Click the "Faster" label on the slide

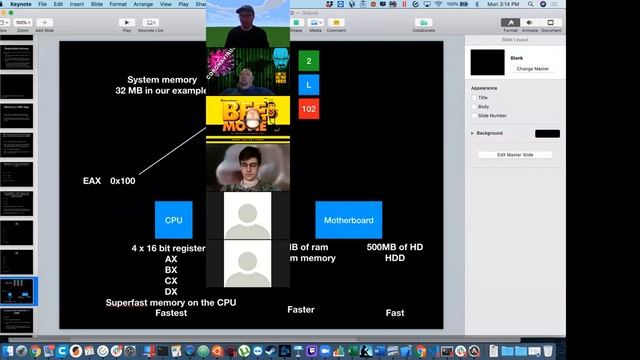click(x=301, y=310)
